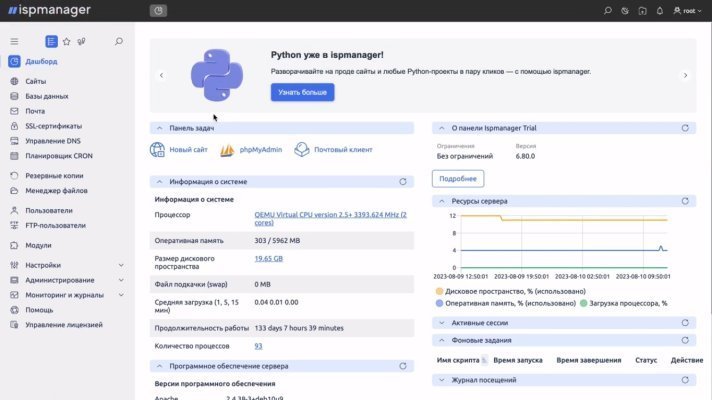Open the dashboard tab icon in top bar
The width and height of the screenshot is (712, 400).
[x=158, y=10]
